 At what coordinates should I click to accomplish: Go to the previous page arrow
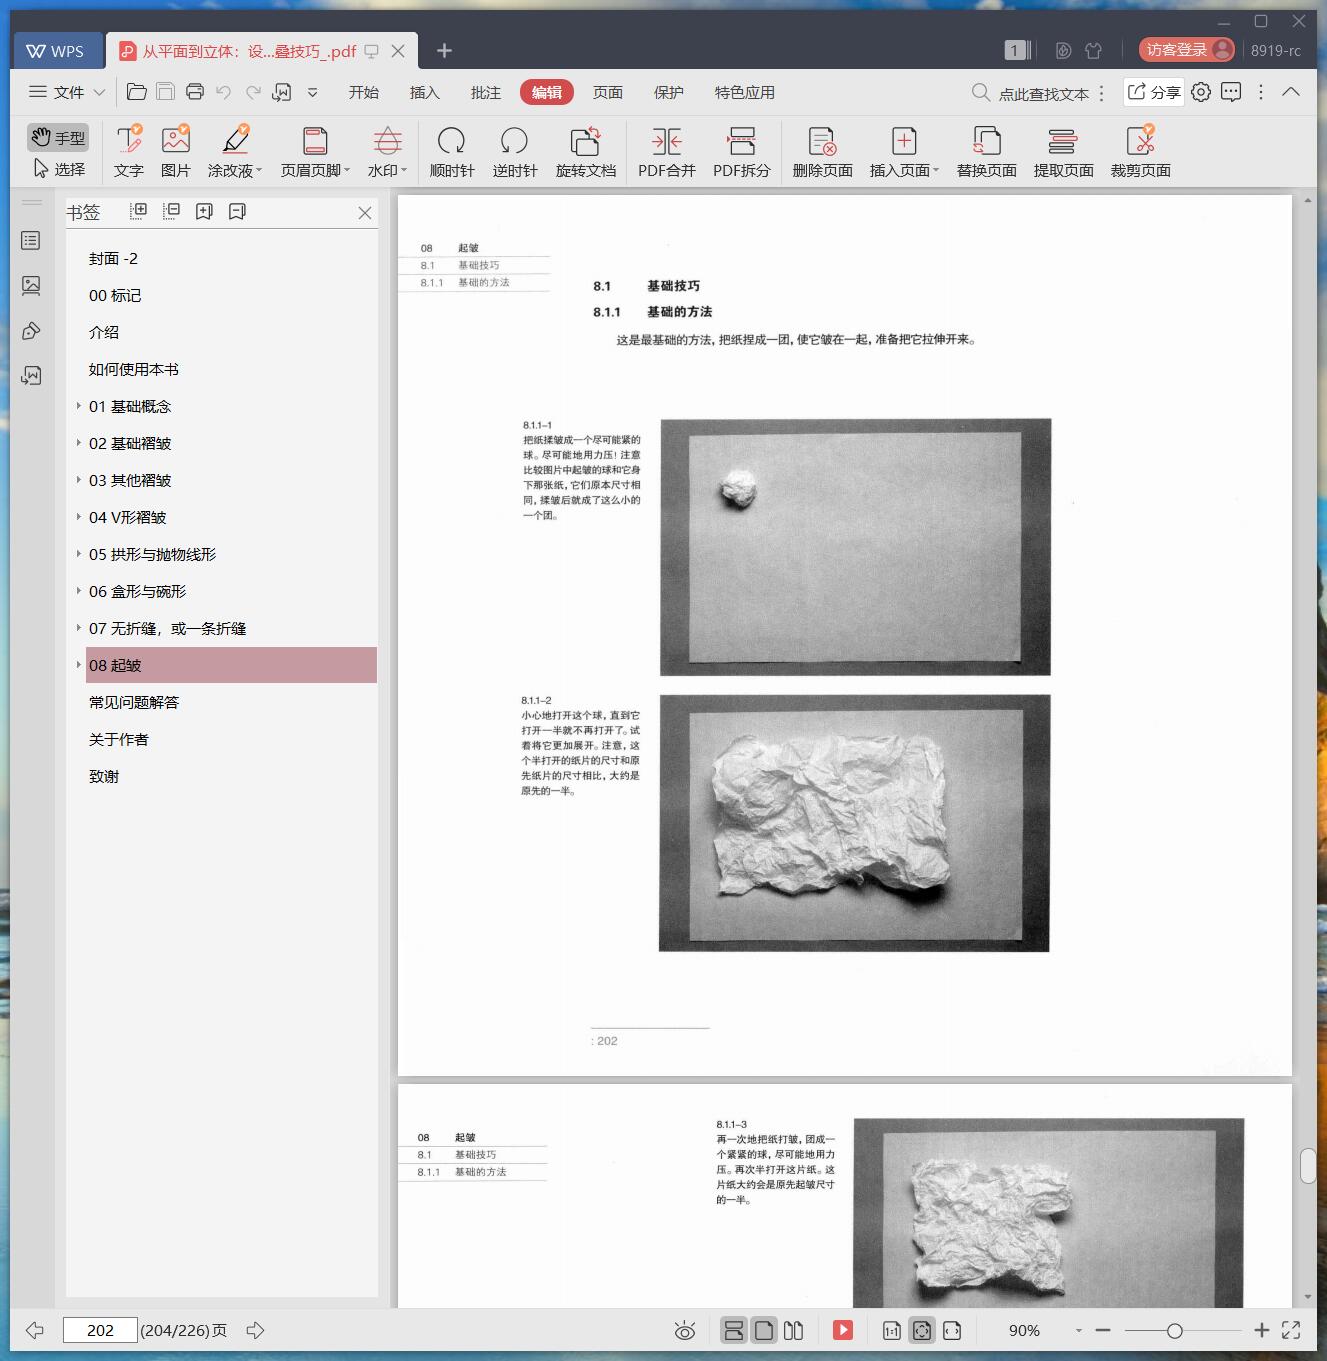pyautogui.click(x=35, y=1330)
